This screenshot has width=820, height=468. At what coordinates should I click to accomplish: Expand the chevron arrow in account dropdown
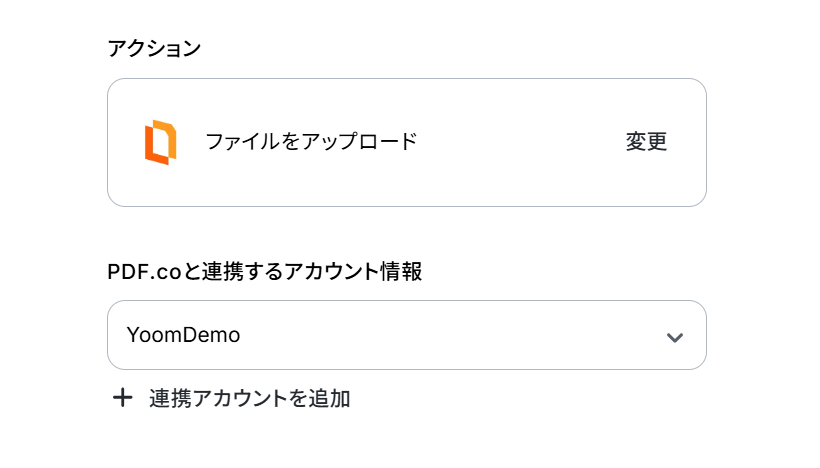coord(675,337)
